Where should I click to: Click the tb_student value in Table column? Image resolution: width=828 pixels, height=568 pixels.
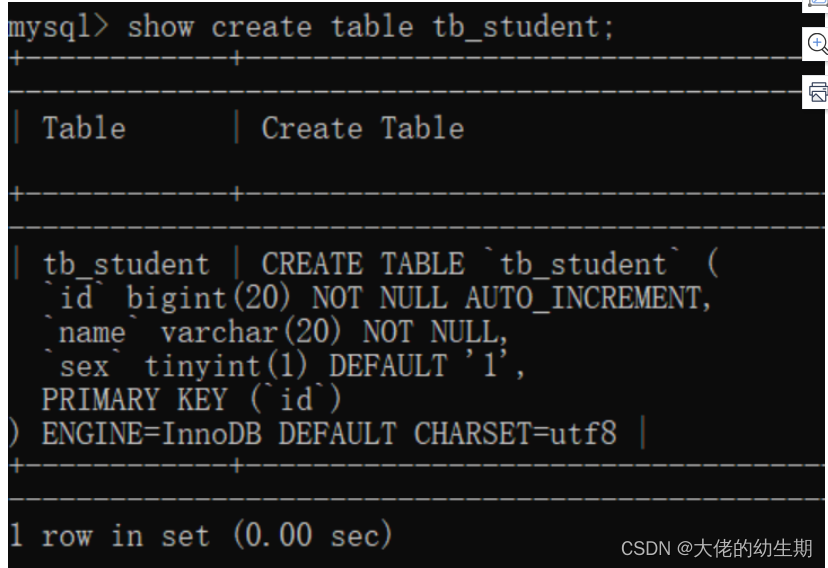pos(126,264)
